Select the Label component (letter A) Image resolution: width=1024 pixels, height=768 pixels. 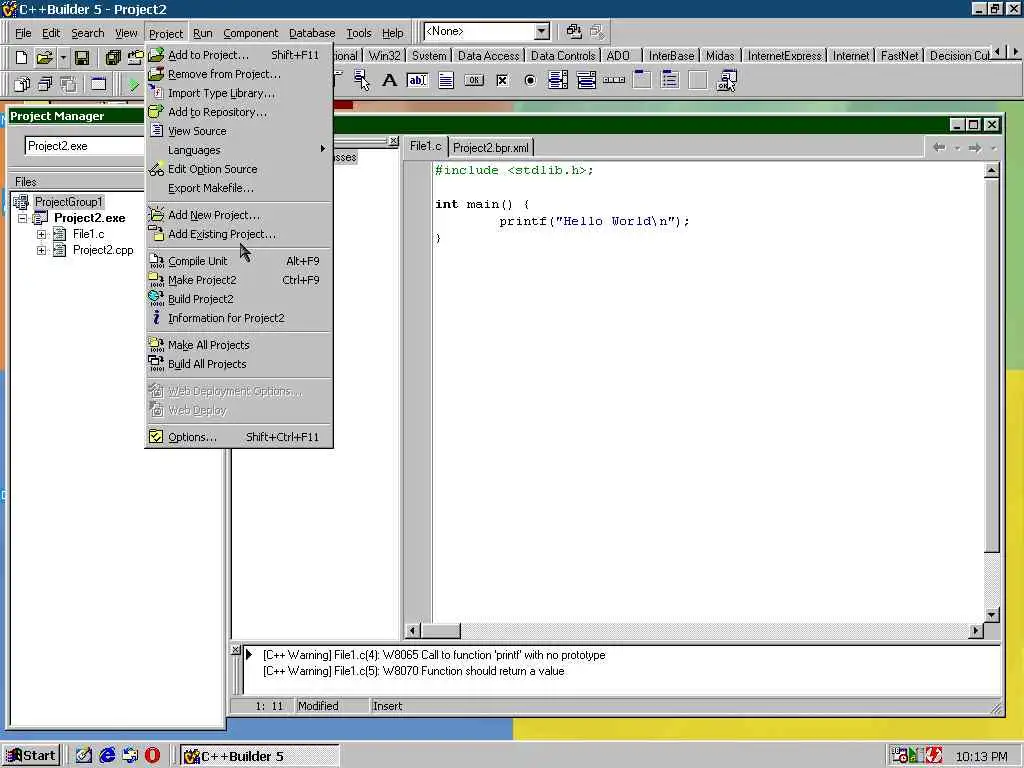pyautogui.click(x=389, y=80)
